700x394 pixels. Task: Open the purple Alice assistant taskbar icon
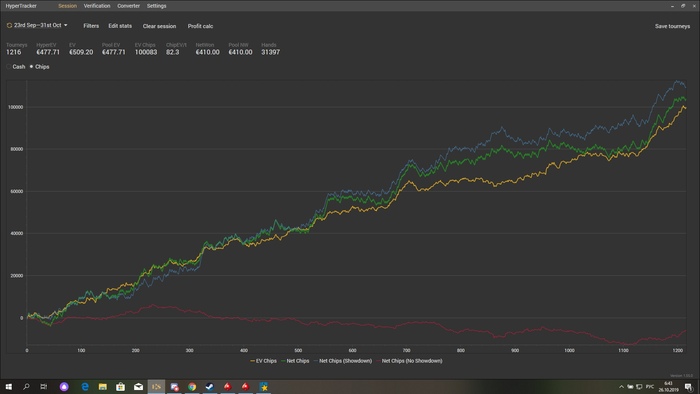(64, 386)
